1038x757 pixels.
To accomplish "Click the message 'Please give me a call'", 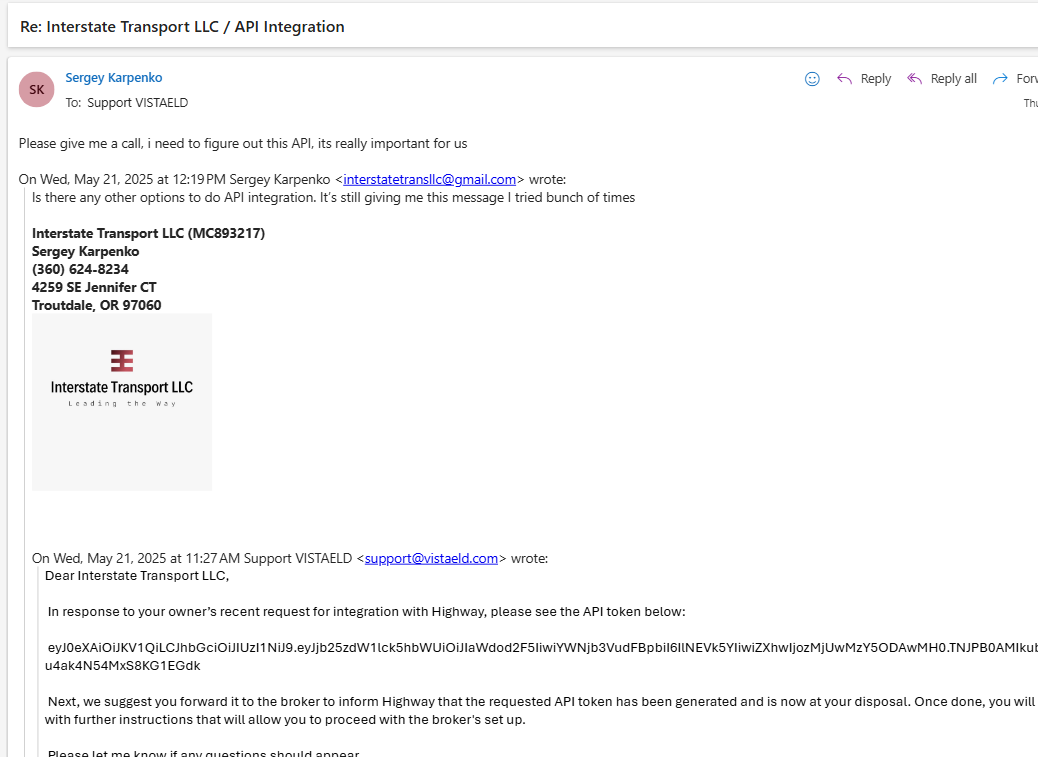I will click(x=243, y=144).
